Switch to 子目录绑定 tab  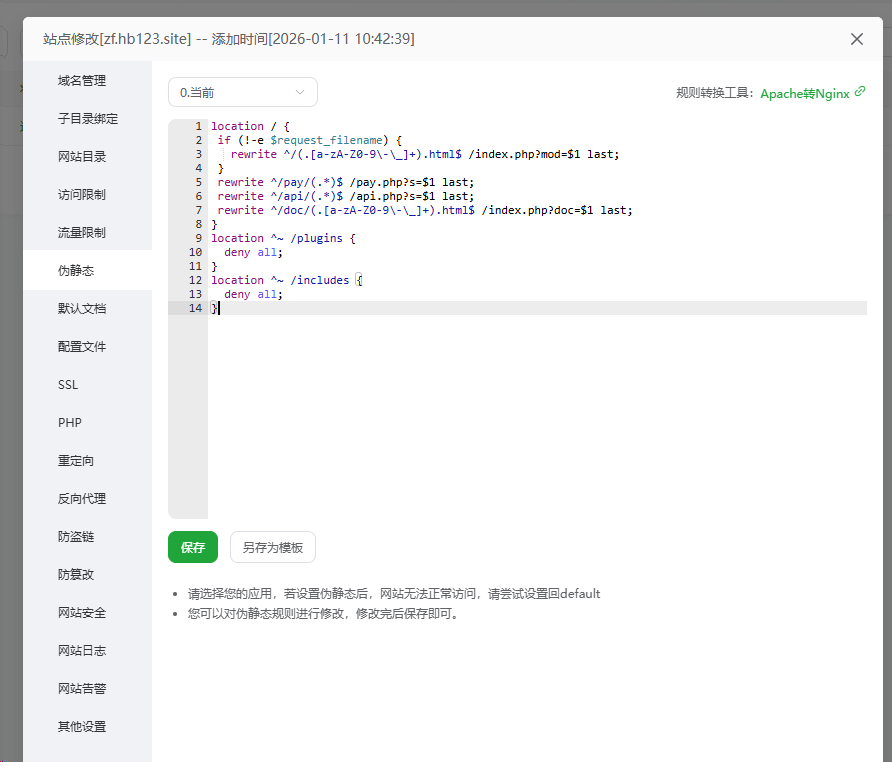coord(88,119)
